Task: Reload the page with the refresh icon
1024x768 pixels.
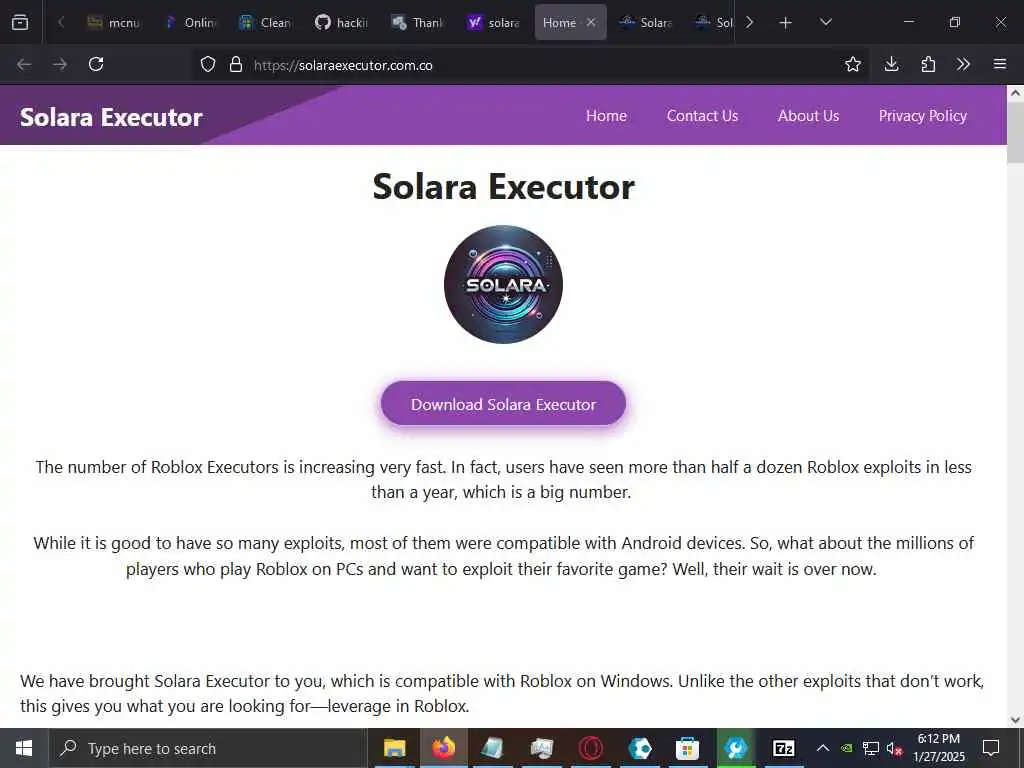Action: pos(96,64)
